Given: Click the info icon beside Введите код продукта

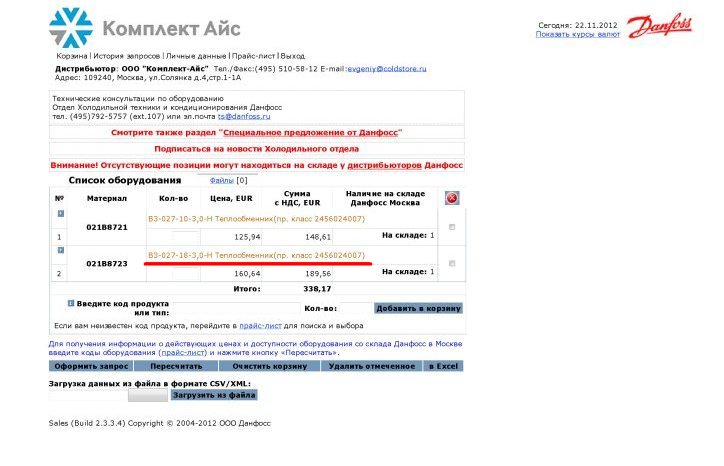Looking at the screenshot, I should point(71,303).
